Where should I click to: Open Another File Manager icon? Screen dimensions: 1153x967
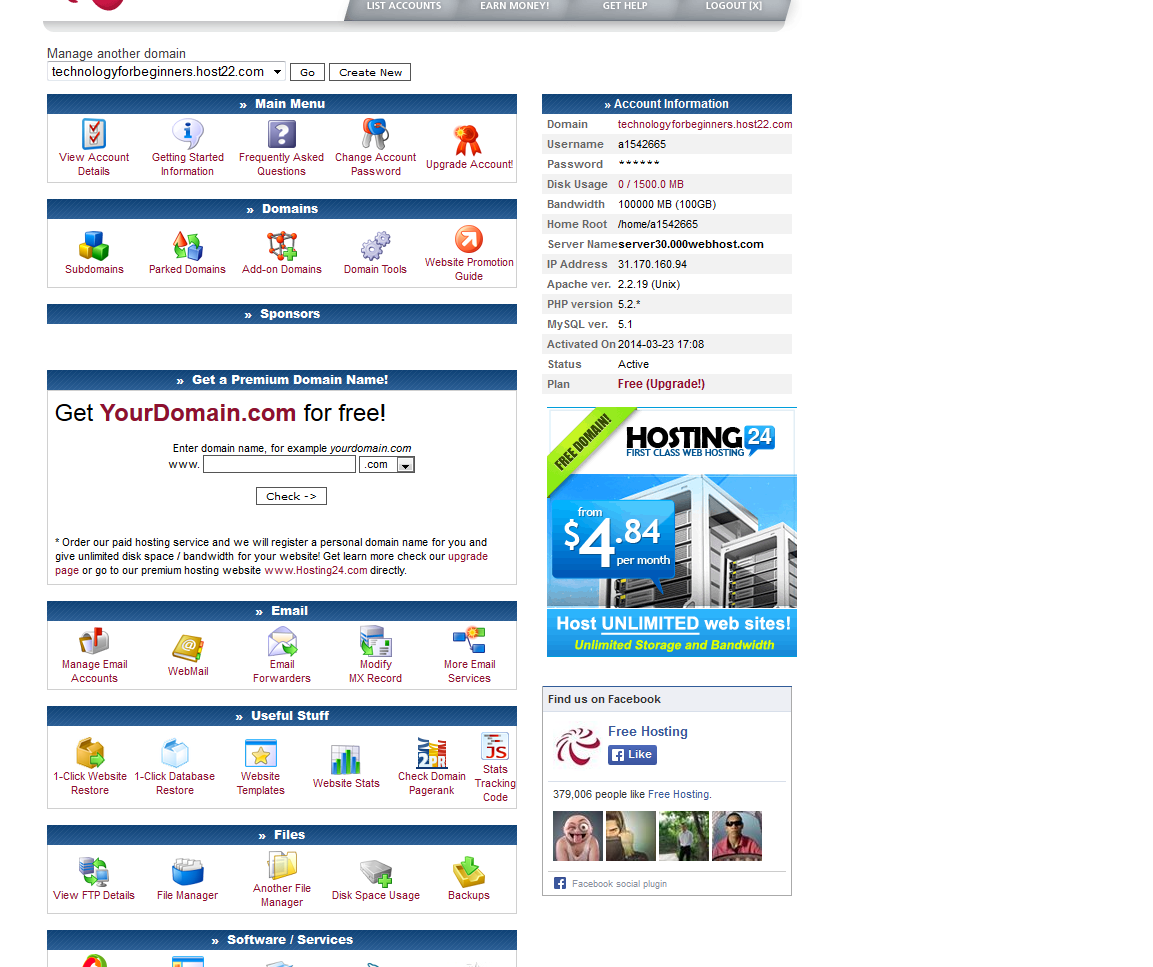(282, 866)
